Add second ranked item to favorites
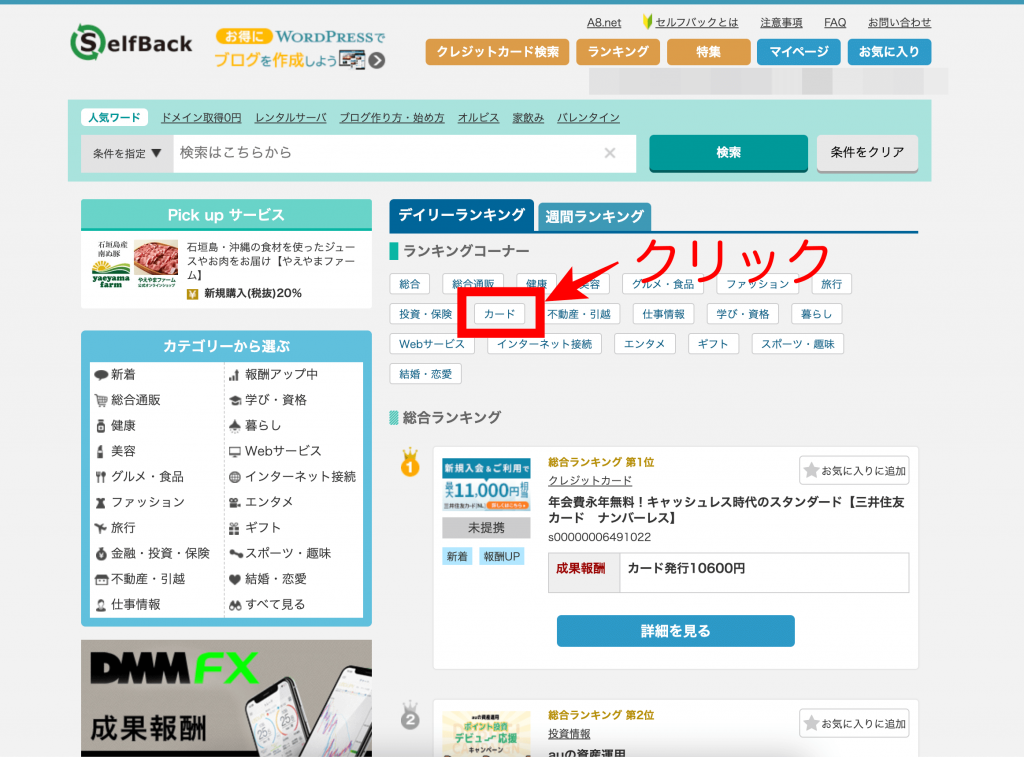The width and height of the screenshot is (1024, 757). (x=854, y=723)
